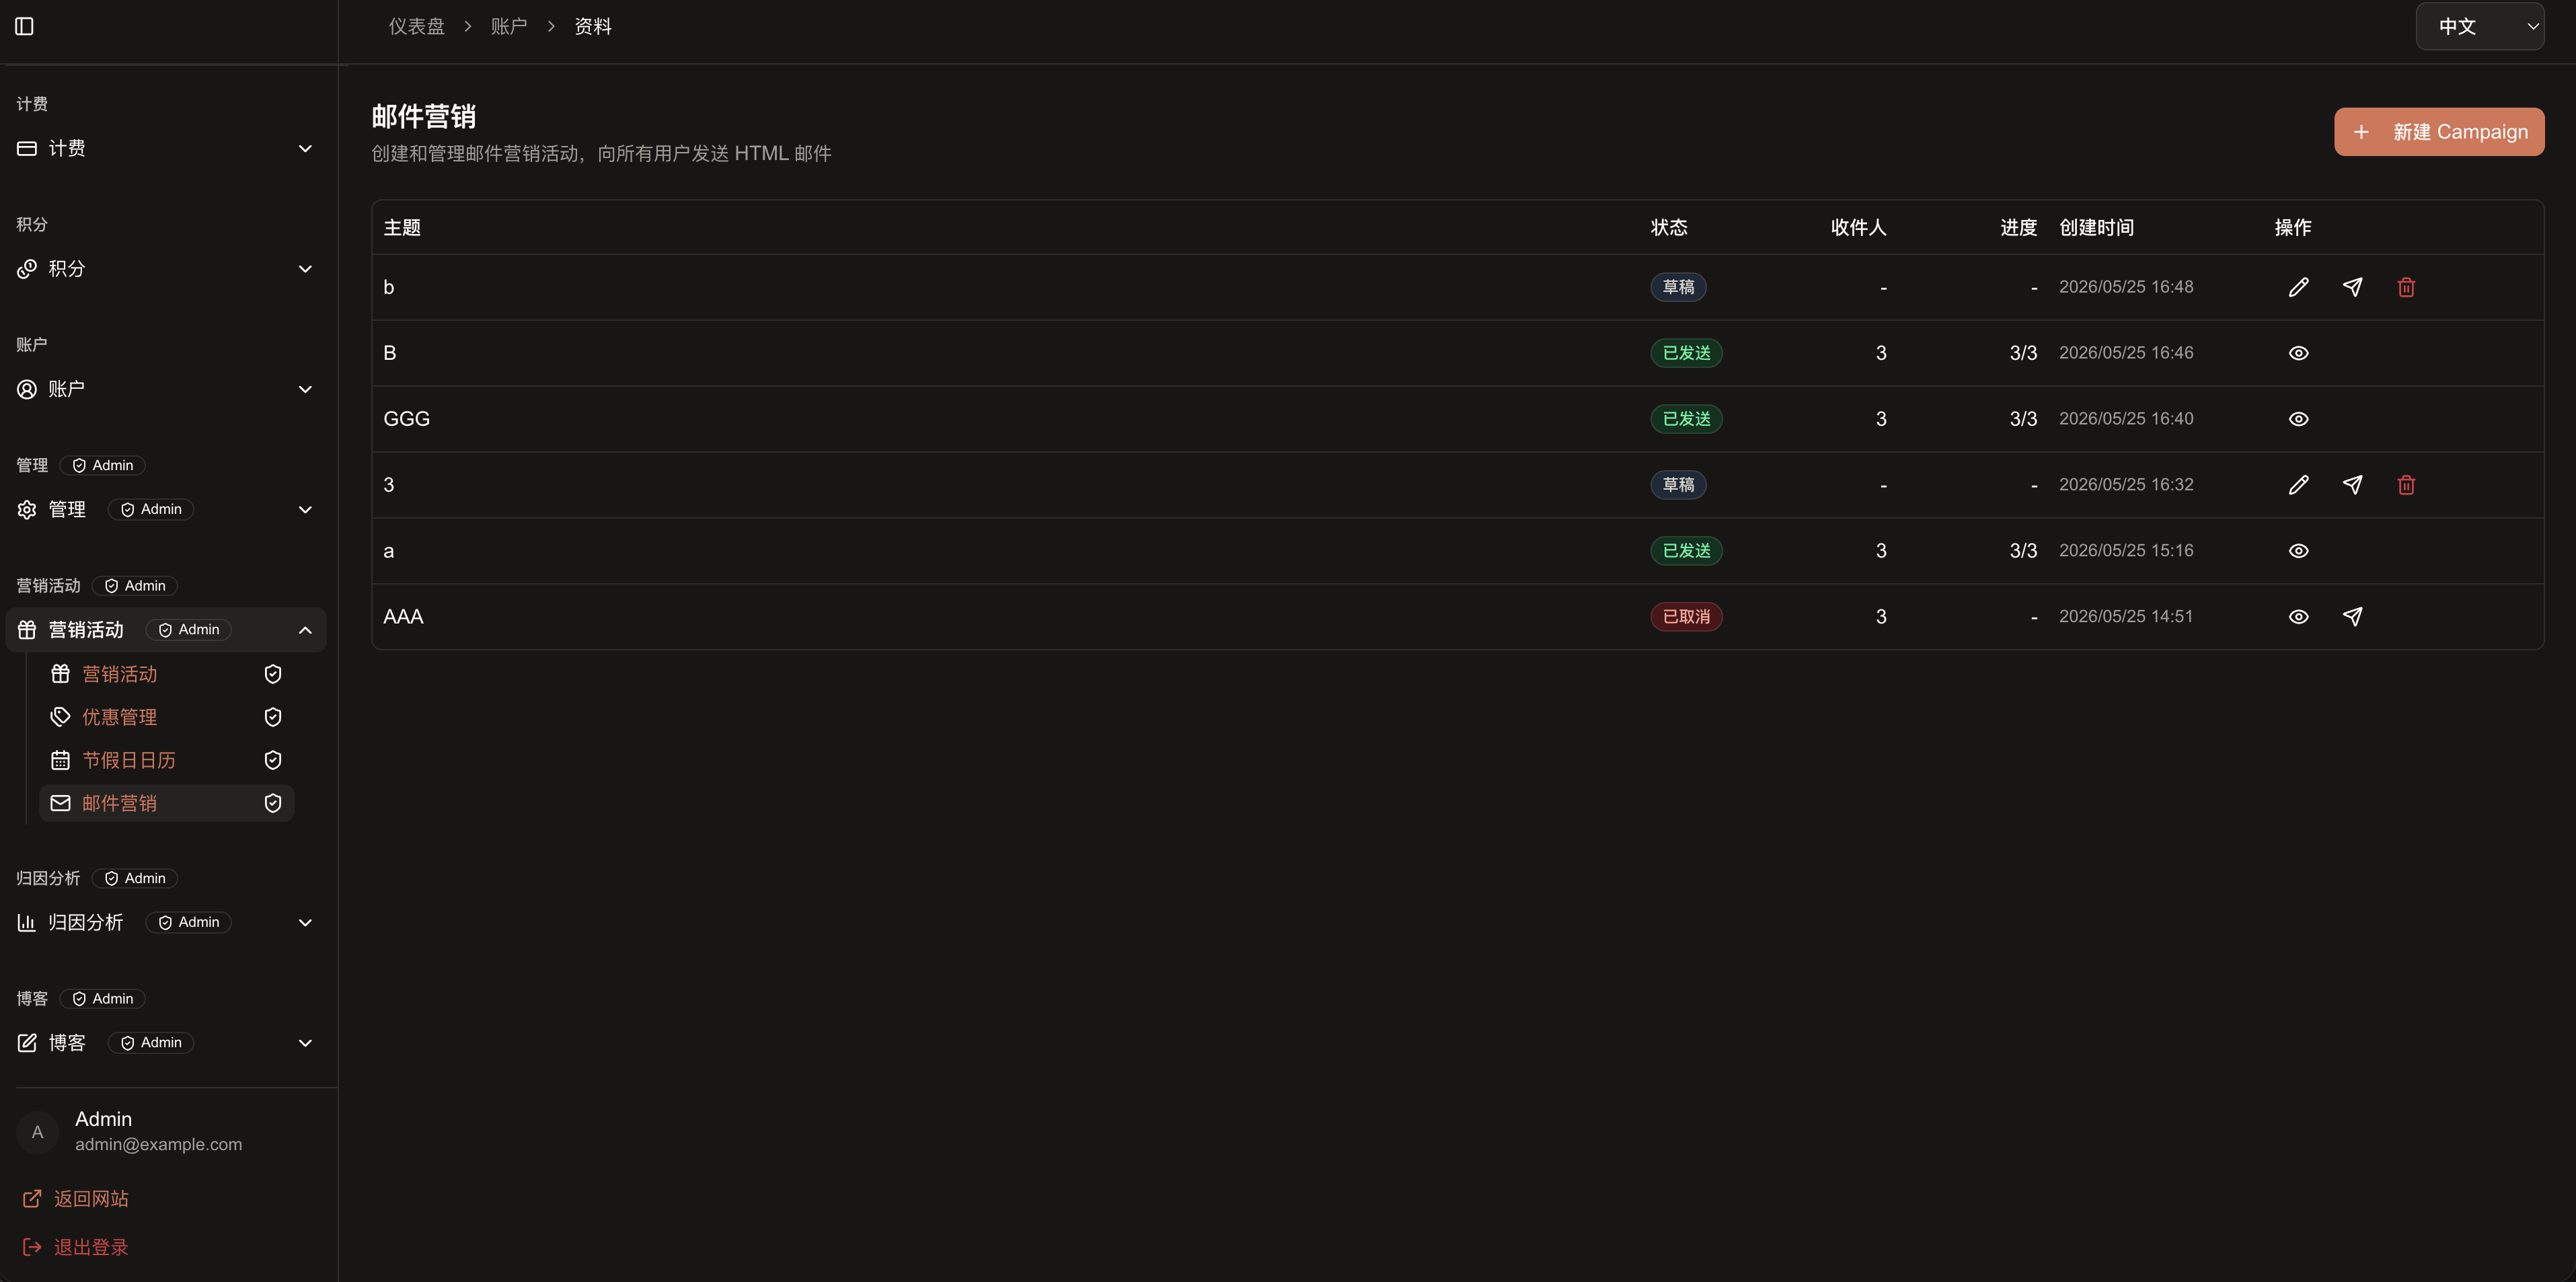Open 优惠管理 submenu item

166,717
